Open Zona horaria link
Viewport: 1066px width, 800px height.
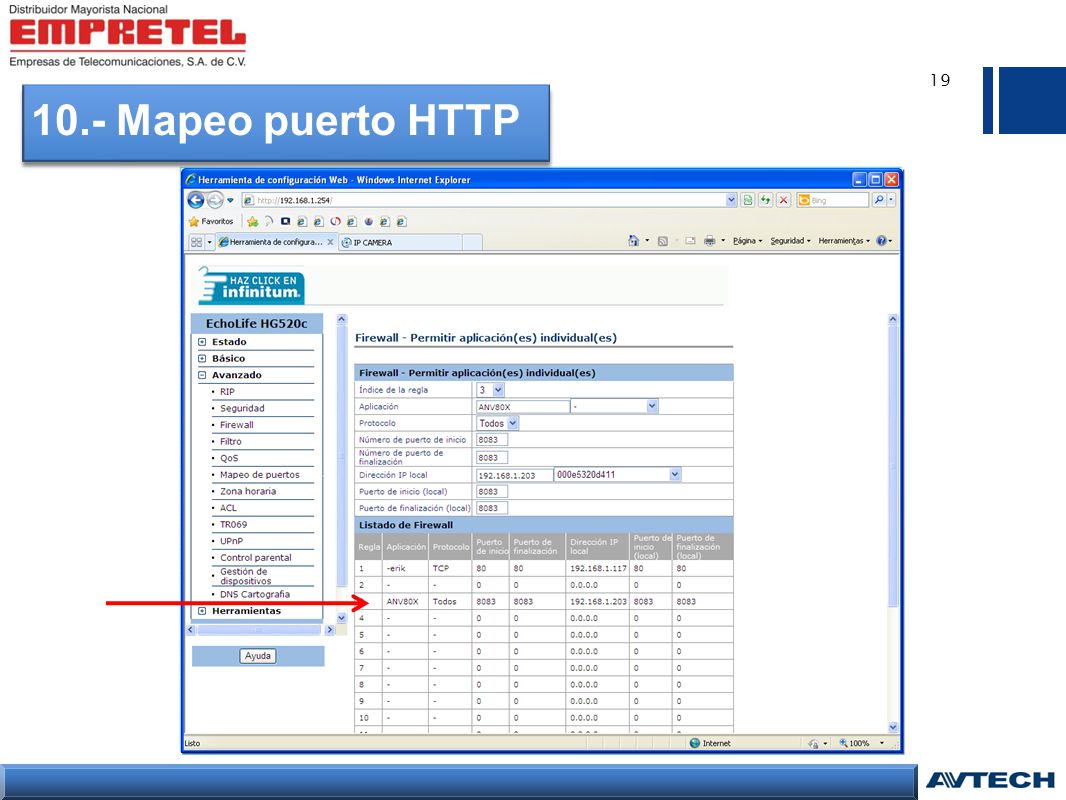click(248, 491)
